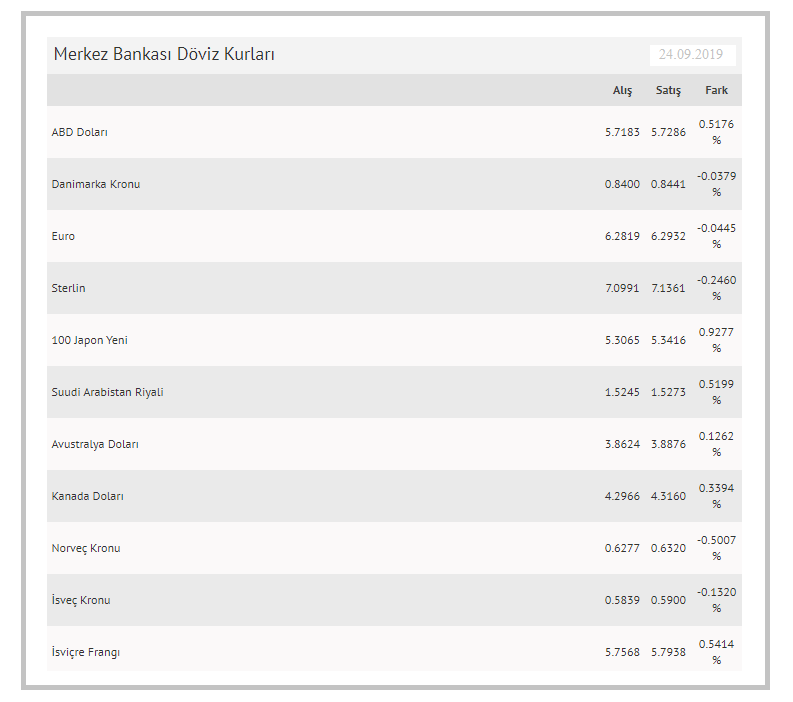
Task: Click the Fark column header
Action: coord(716,90)
